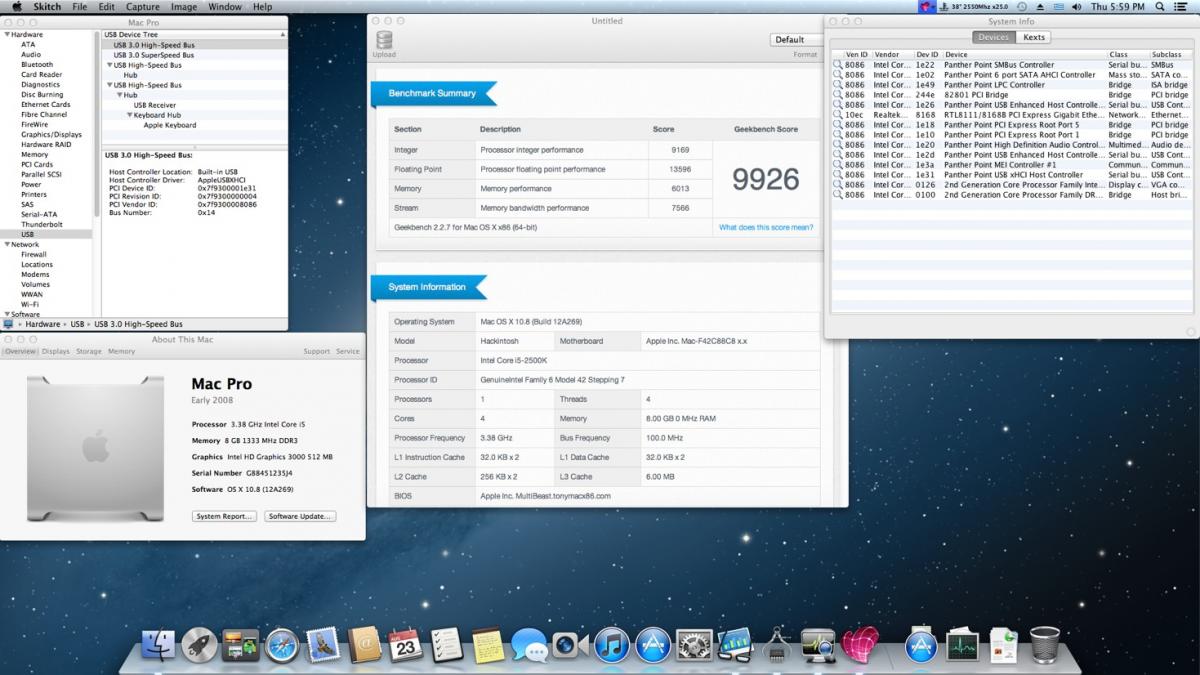Screen dimensions: 1200x675
Task: Open Skitch pink heart icon in Dock
Action: pos(859,645)
